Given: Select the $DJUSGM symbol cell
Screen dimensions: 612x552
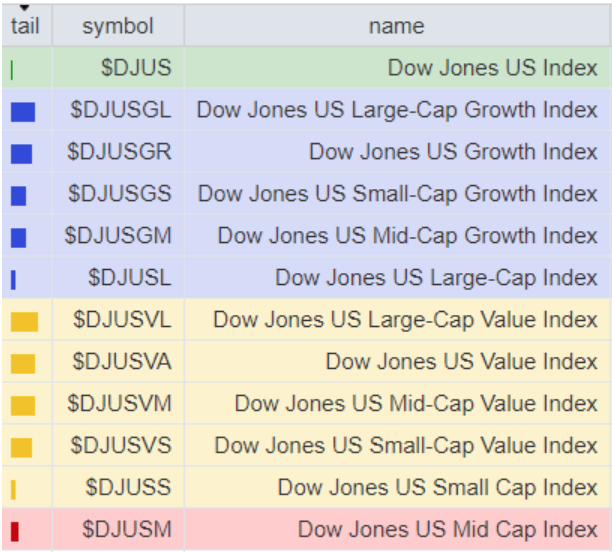Looking at the screenshot, I should [x=118, y=236].
